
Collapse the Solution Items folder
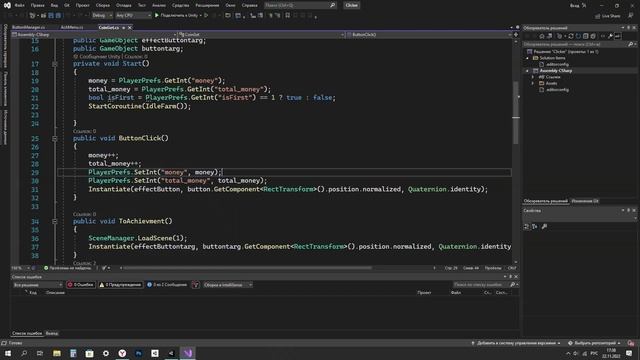pyautogui.click(x=527, y=58)
